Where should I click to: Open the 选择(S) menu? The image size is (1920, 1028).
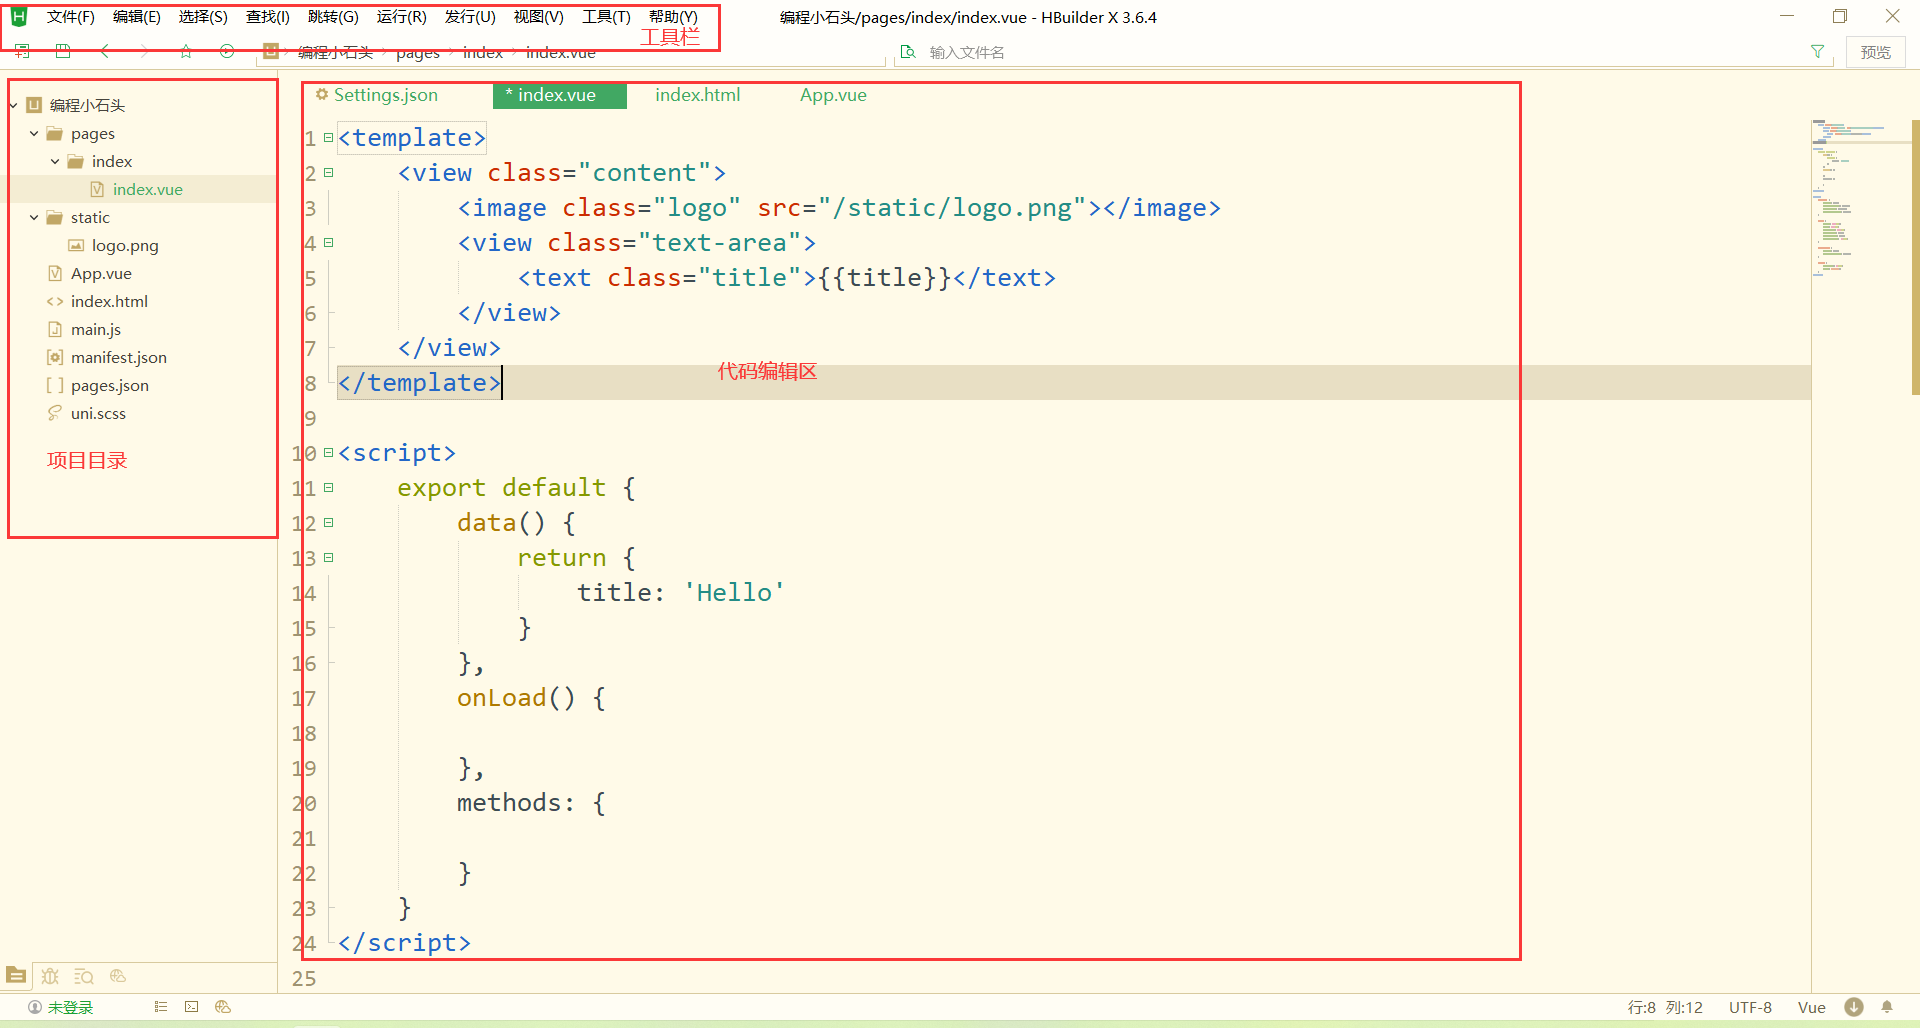[203, 17]
